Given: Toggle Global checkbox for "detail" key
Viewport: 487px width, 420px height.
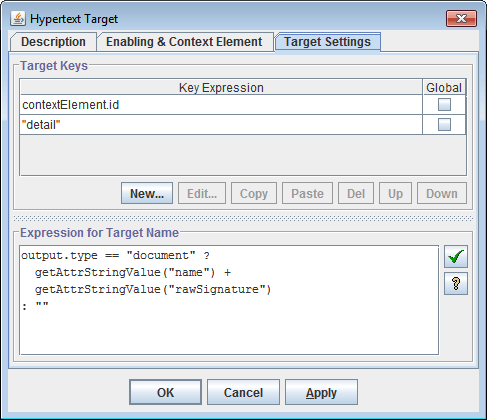Looking at the screenshot, I should 444,125.
